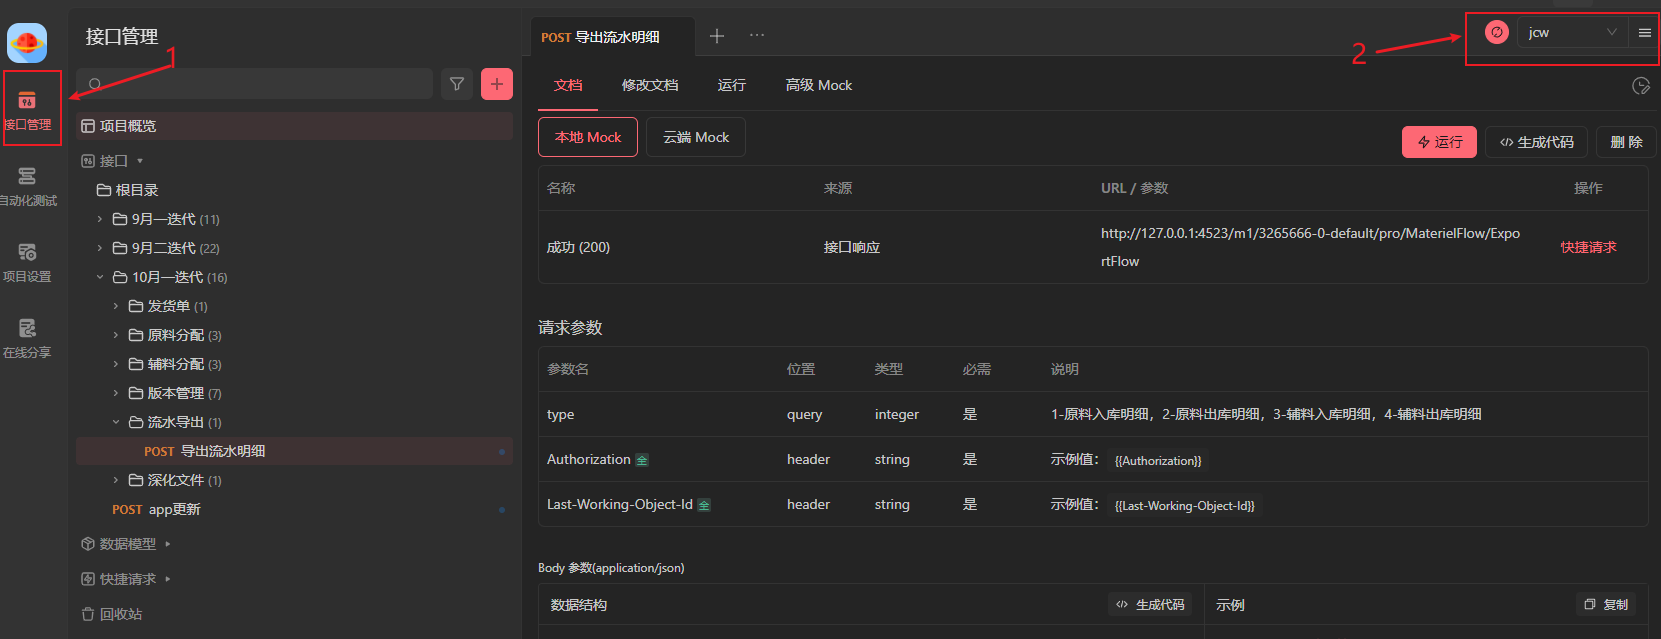Open the 回收站 trash
The height and width of the screenshot is (639, 1661).
[x=112, y=614]
